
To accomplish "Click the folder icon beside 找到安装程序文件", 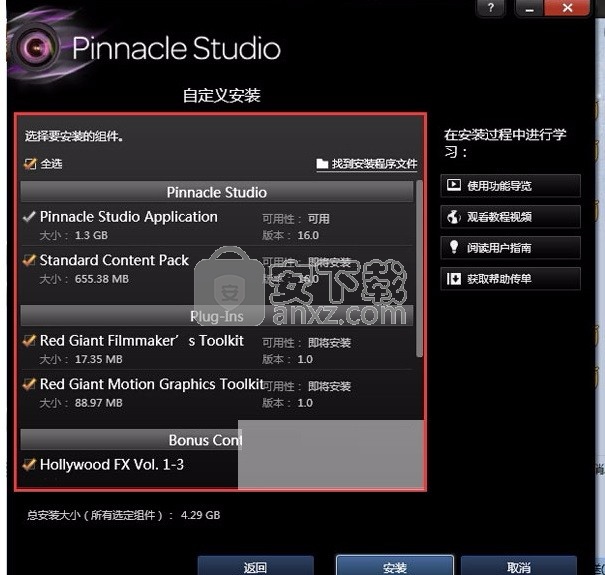I will [322, 164].
